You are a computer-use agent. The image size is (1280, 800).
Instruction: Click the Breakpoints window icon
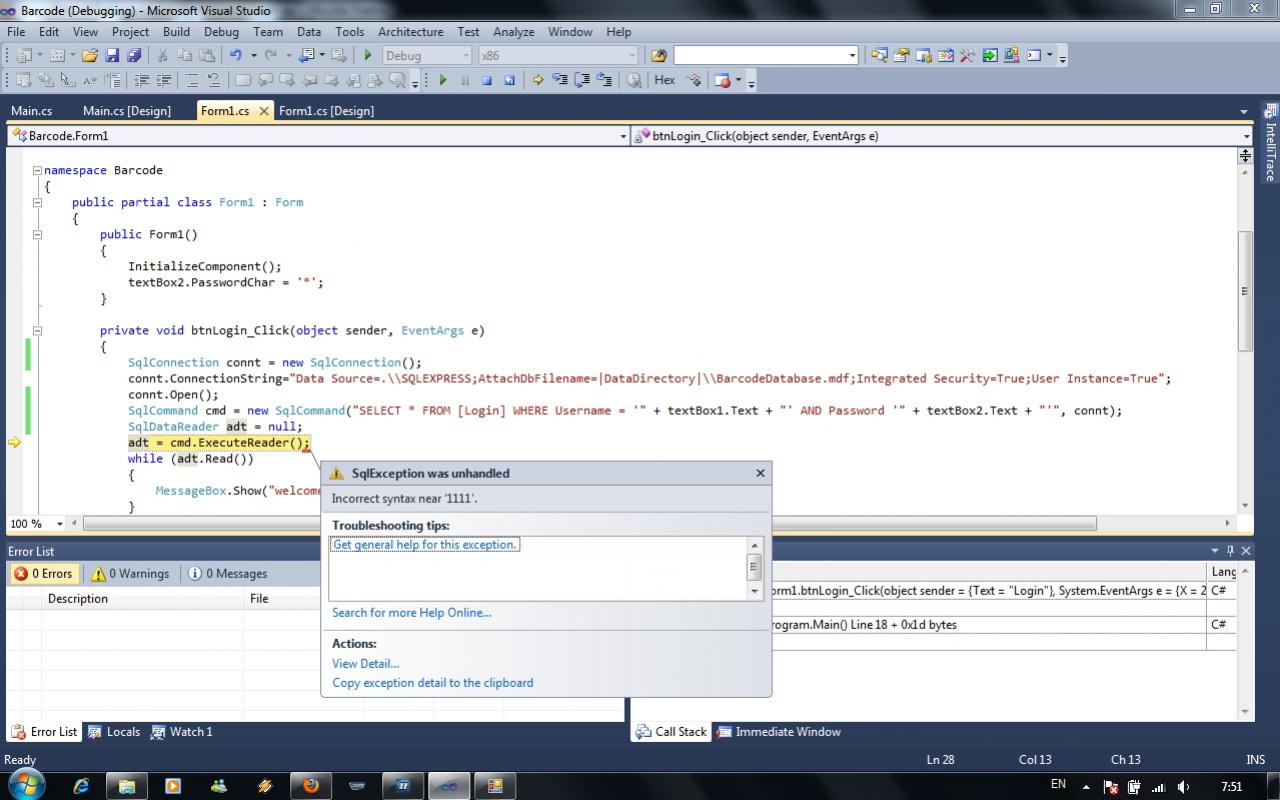click(723, 80)
